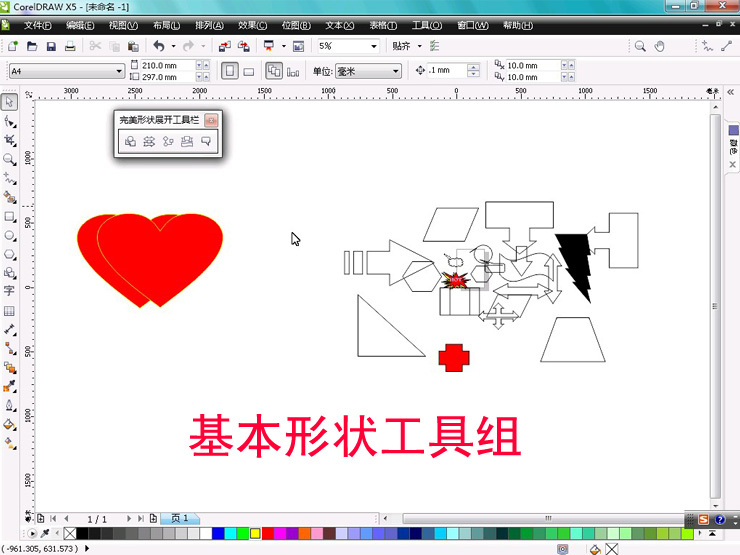
Task: Select the Ellipse tool
Action: [10, 236]
